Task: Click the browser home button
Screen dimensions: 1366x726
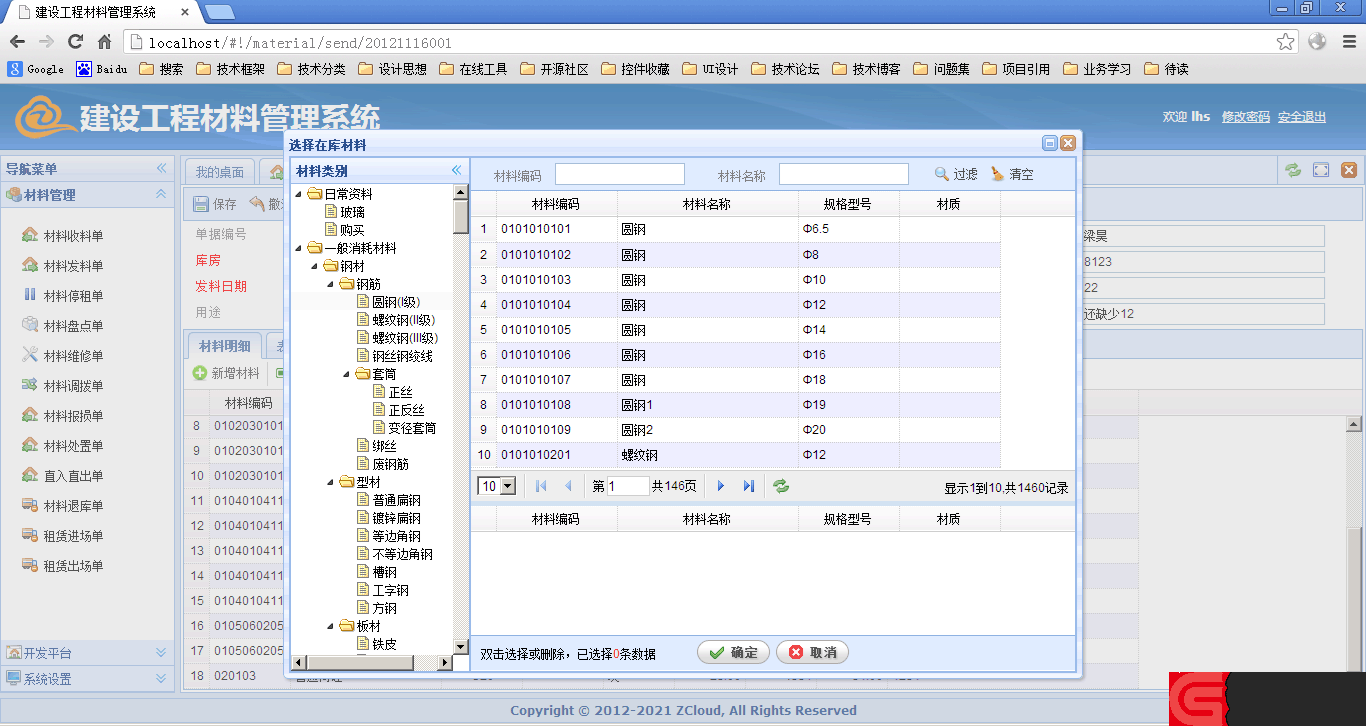Action: pyautogui.click(x=104, y=42)
